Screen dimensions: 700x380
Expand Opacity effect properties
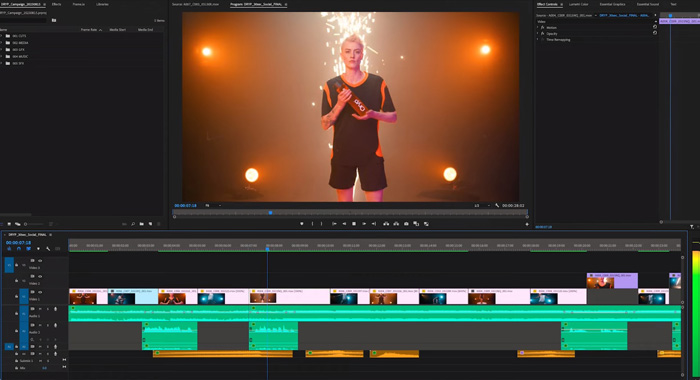[538, 33]
